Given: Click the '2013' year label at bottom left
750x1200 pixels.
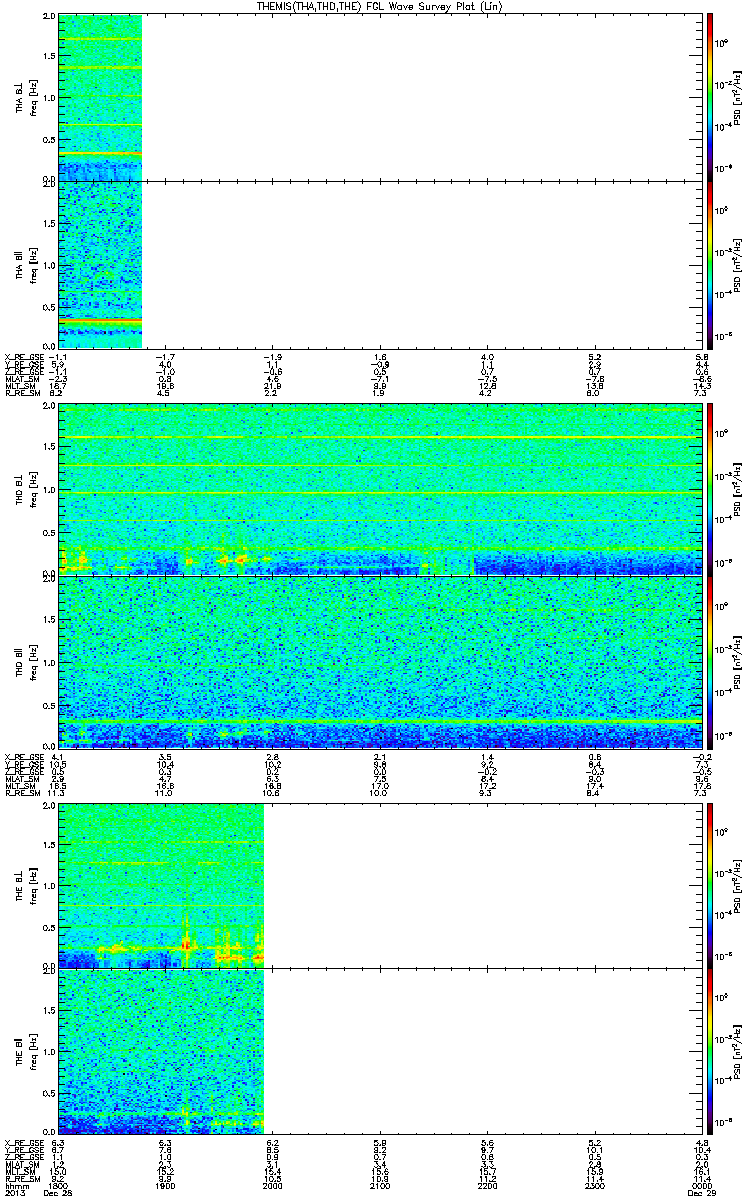Looking at the screenshot, I should tap(15, 1195).
